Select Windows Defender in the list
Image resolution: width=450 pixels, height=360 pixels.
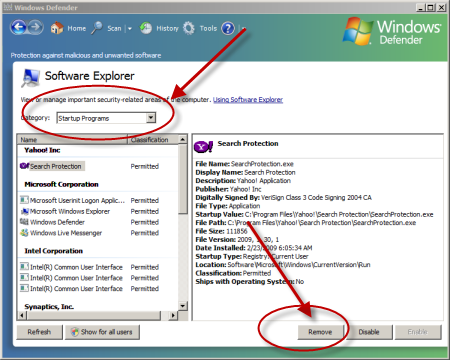(57, 222)
